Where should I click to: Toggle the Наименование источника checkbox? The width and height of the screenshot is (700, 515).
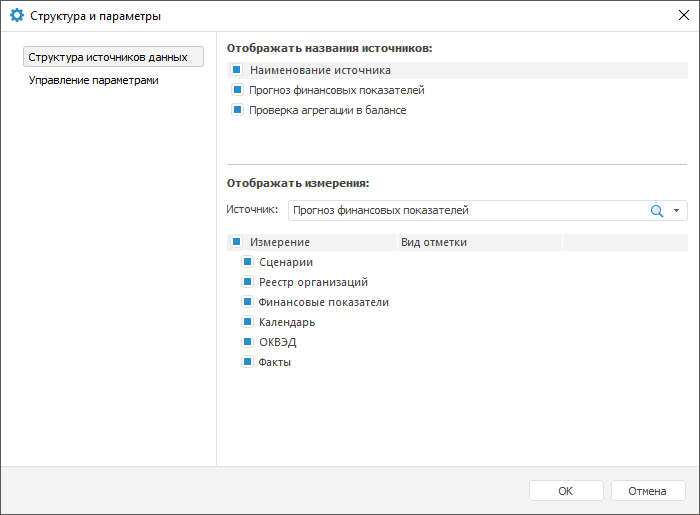click(237, 70)
